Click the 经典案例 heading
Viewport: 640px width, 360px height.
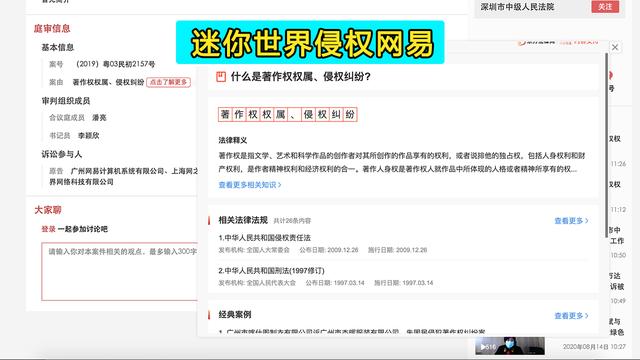(x=235, y=314)
